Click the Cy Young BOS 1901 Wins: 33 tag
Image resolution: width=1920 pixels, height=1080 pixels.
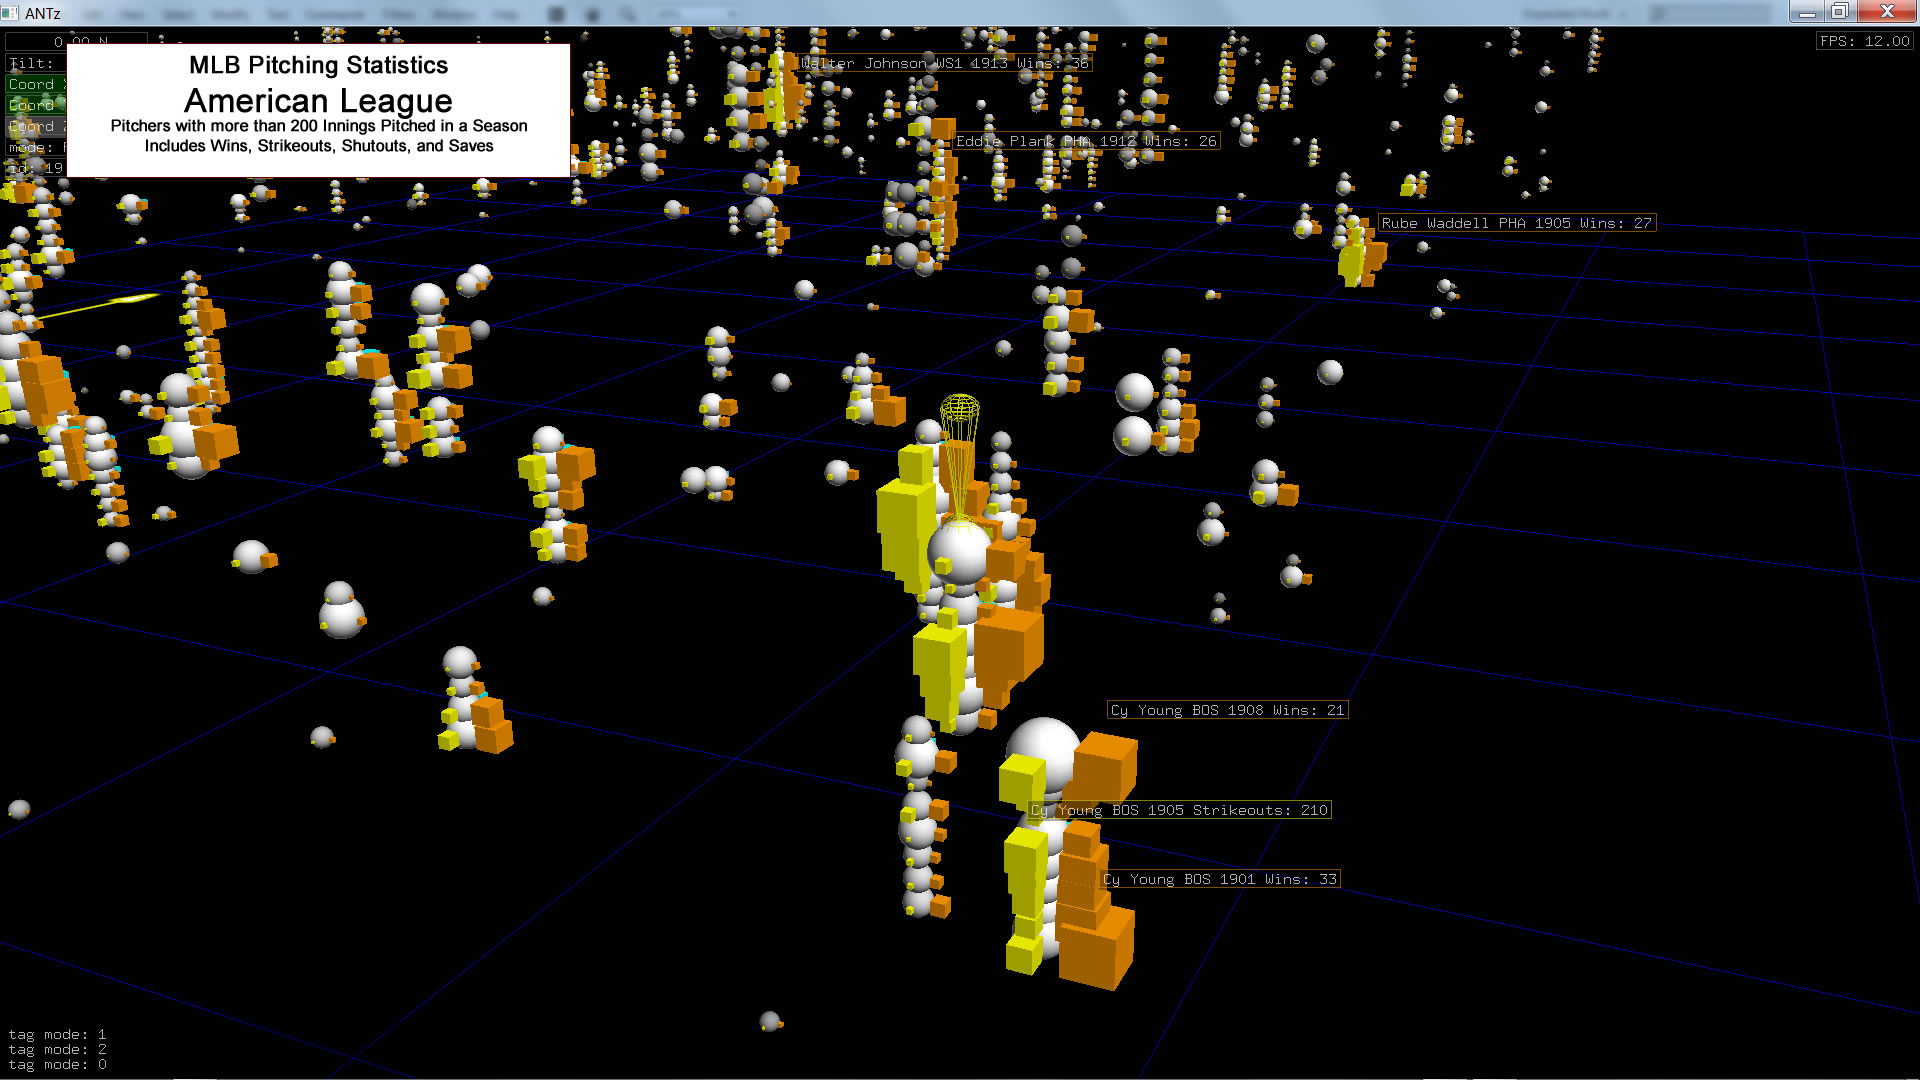coord(1220,879)
